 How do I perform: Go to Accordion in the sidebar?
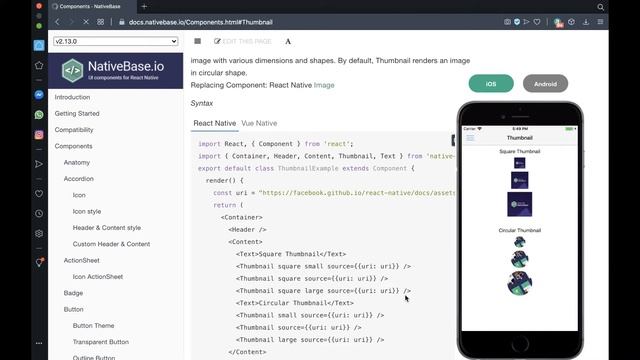[79, 179]
